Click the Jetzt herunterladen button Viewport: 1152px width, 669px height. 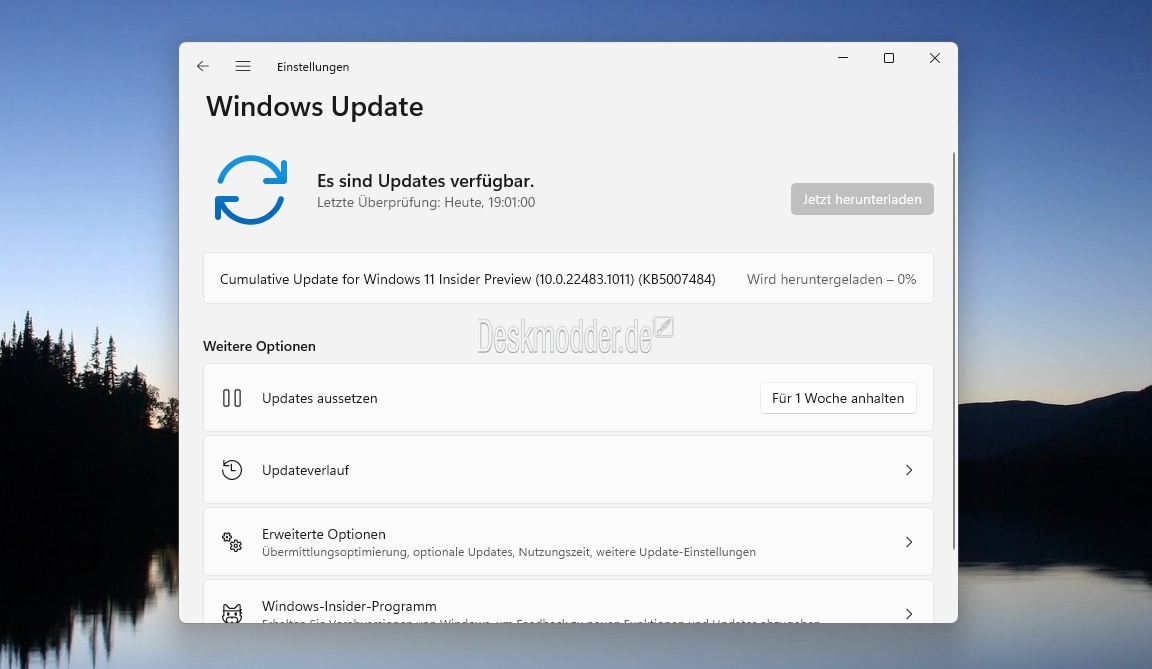(x=862, y=199)
